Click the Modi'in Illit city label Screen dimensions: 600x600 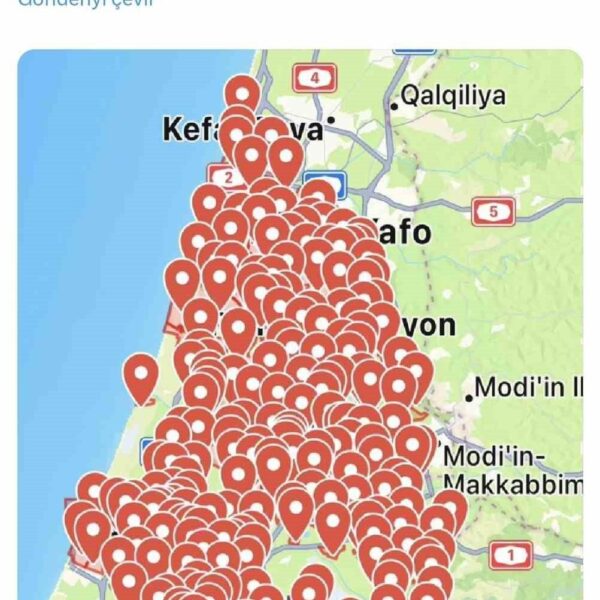pyautogui.click(x=528, y=387)
